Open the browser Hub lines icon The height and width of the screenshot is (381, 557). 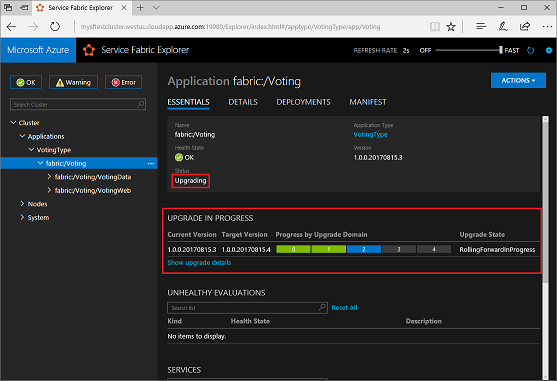tap(481, 26)
